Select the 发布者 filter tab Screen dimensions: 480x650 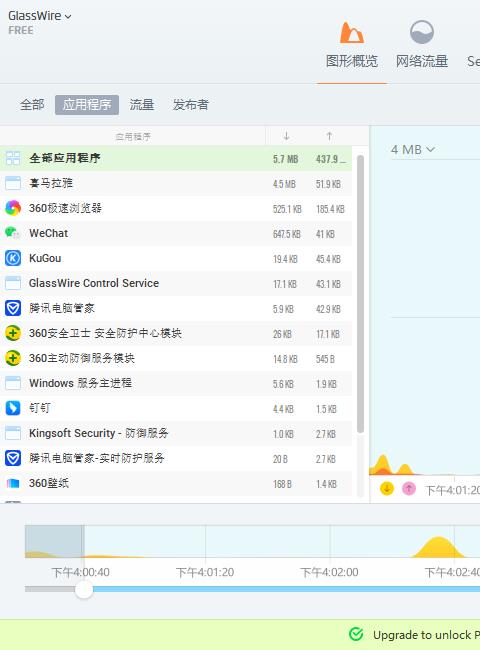[x=191, y=104]
